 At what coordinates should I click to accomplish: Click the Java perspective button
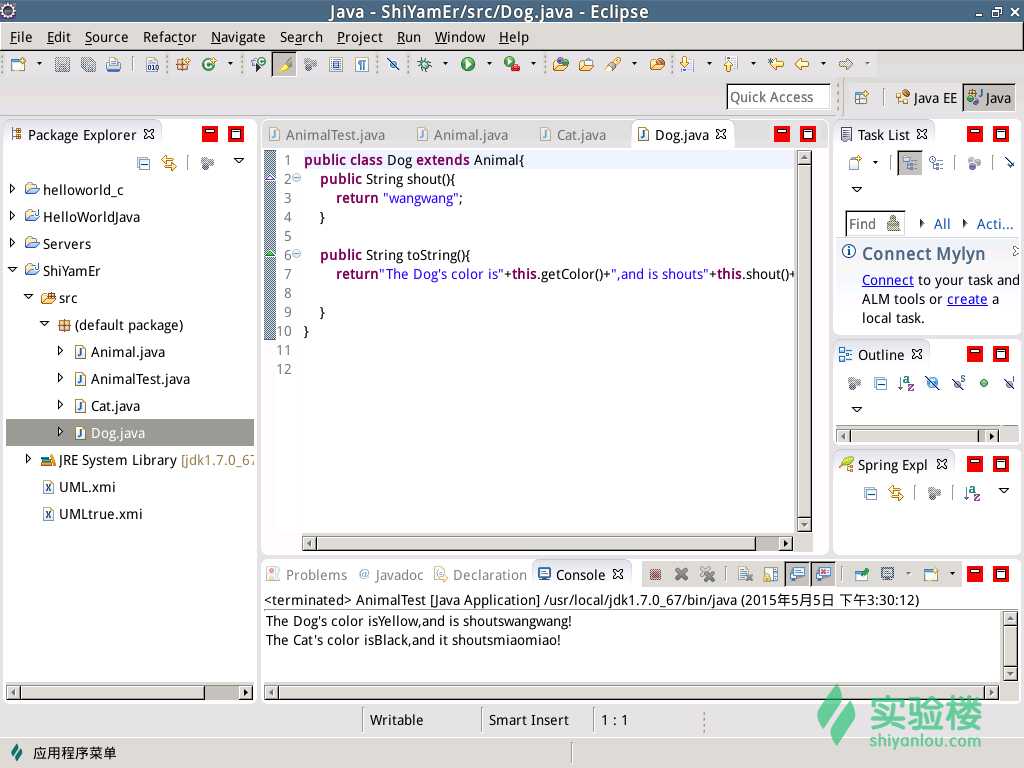(989, 97)
